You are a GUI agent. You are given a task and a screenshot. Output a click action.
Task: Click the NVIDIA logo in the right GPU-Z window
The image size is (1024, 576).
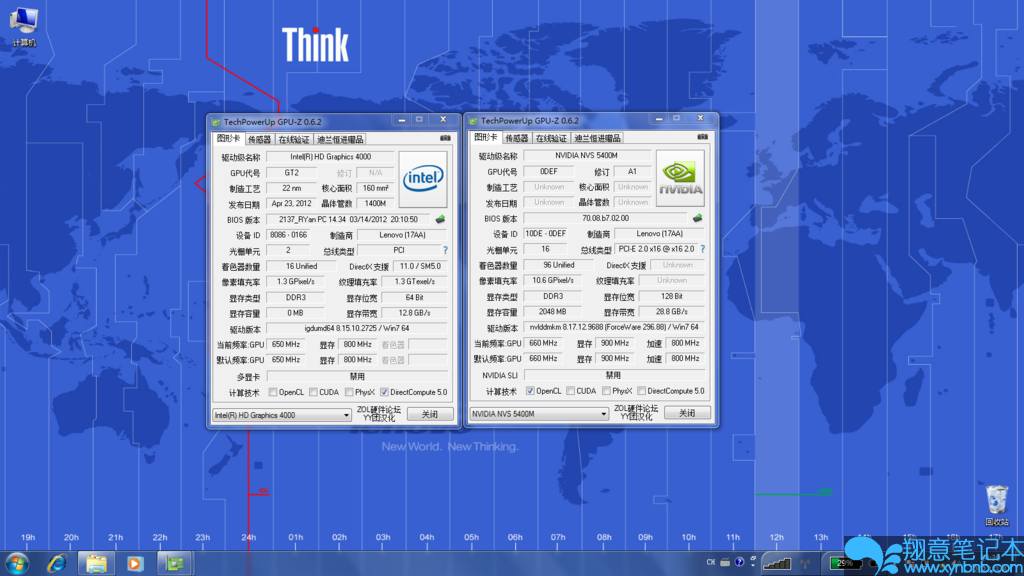click(x=680, y=178)
